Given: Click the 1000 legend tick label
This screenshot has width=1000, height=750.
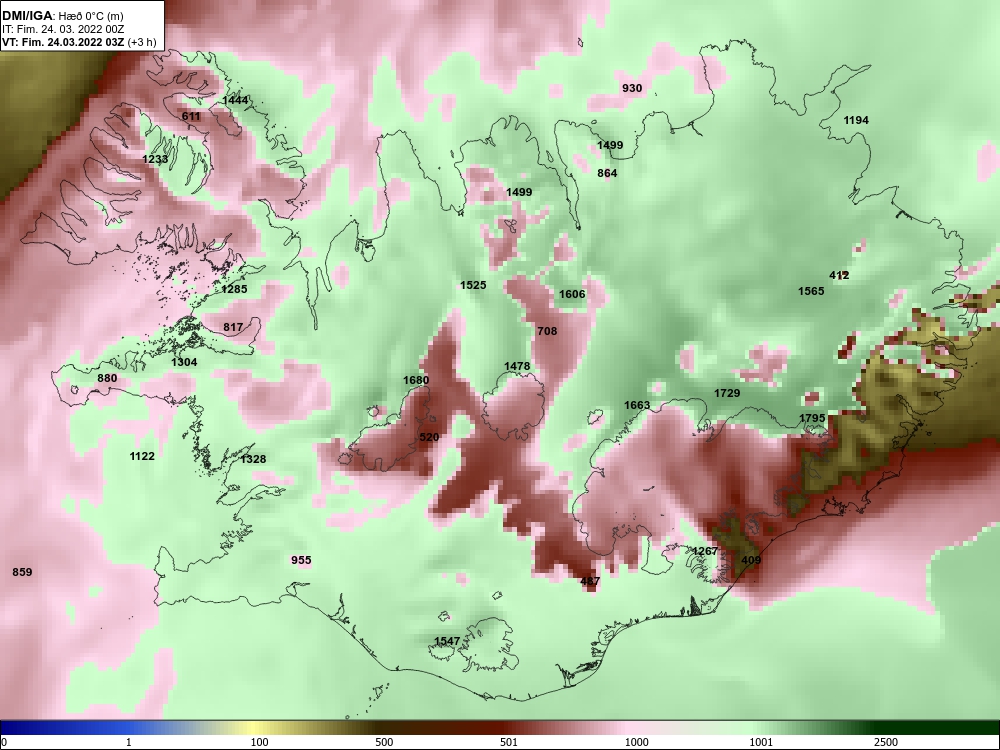Looking at the screenshot, I should coord(637,742).
